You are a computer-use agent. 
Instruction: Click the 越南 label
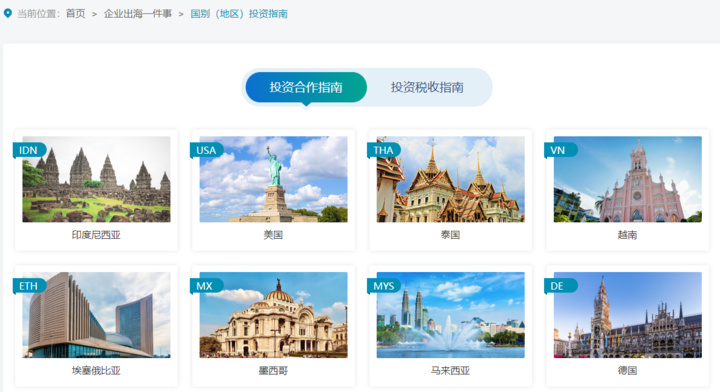(627, 235)
